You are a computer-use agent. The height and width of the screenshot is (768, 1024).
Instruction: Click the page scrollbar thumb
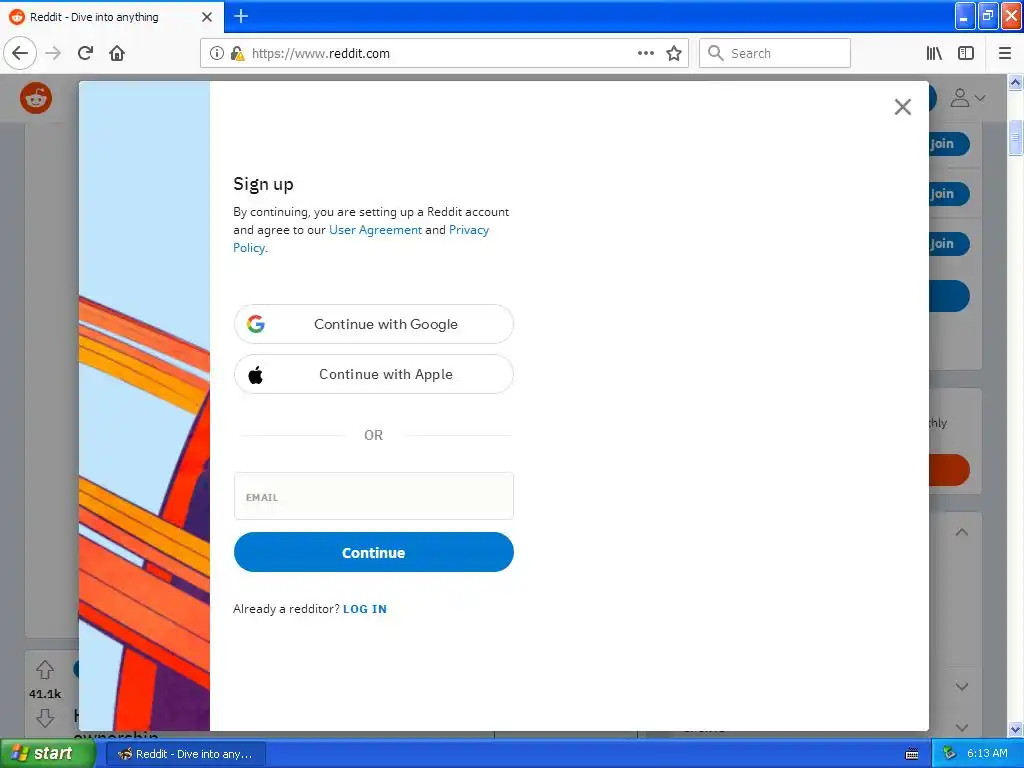1016,138
